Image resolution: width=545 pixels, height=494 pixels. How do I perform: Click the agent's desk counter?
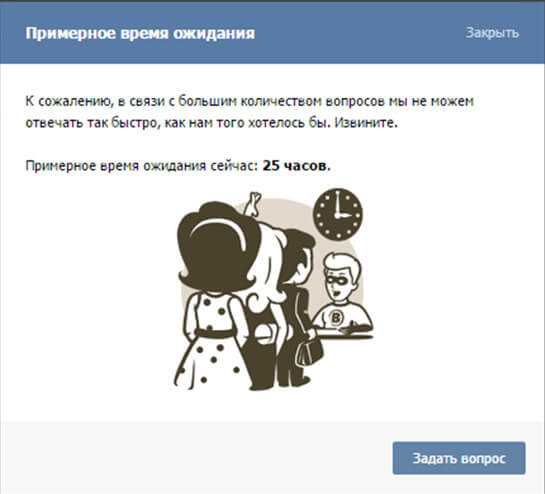point(344,335)
